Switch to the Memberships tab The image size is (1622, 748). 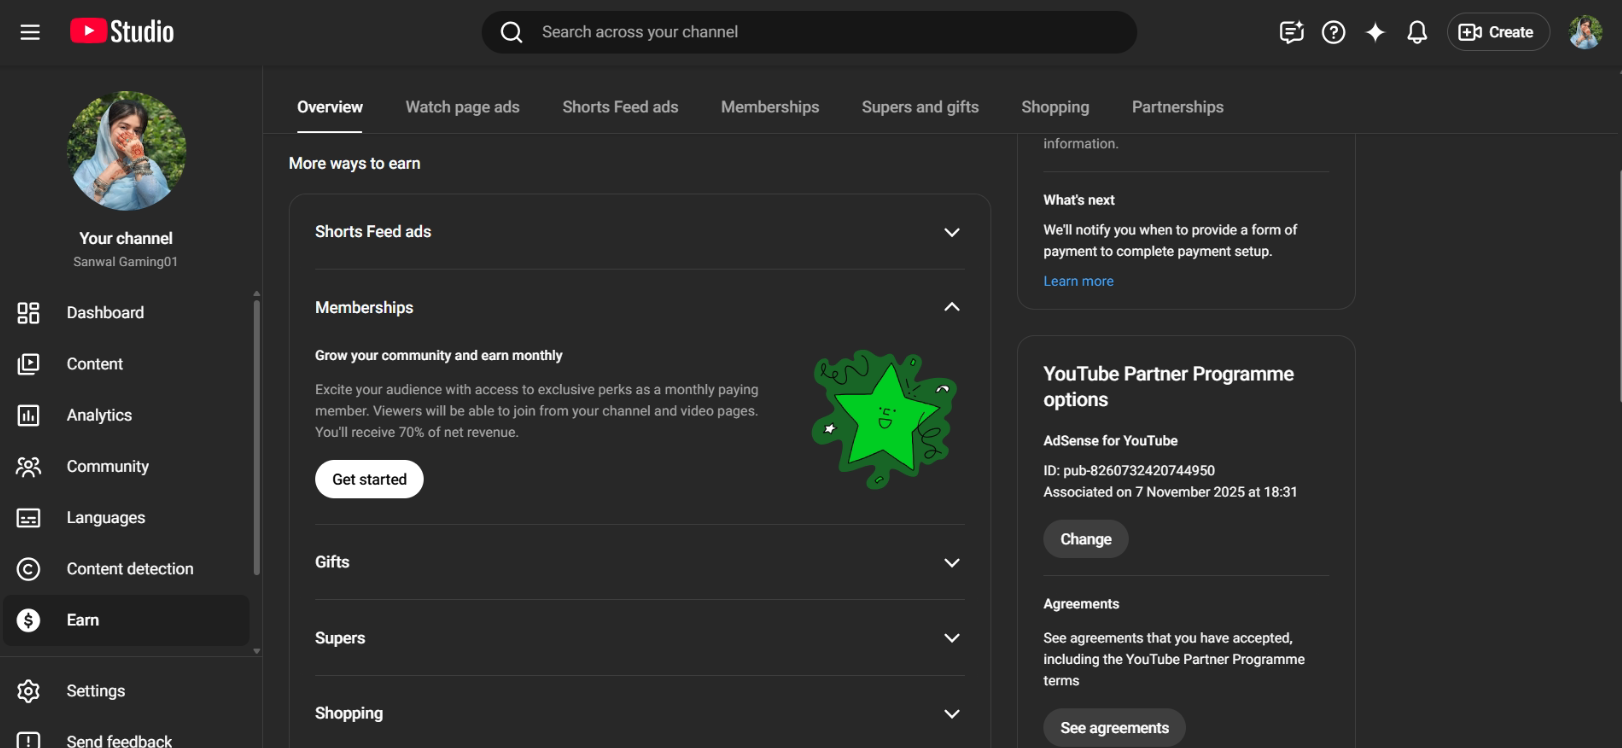[770, 107]
